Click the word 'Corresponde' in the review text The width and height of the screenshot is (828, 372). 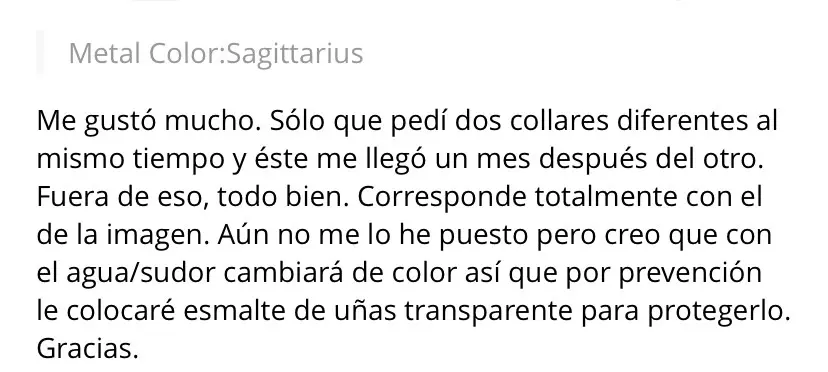pos(442,197)
